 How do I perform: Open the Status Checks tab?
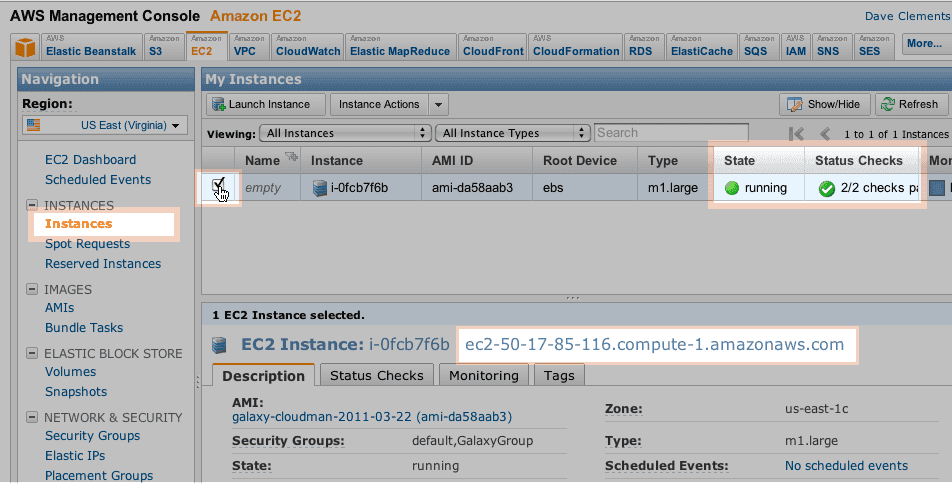tap(377, 375)
